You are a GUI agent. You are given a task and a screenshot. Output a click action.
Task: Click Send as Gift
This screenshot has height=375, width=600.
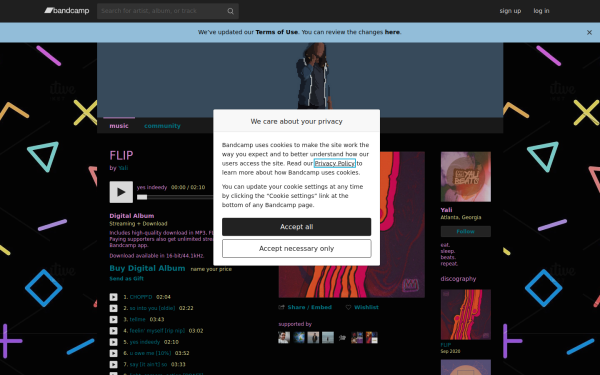[x=127, y=279]
